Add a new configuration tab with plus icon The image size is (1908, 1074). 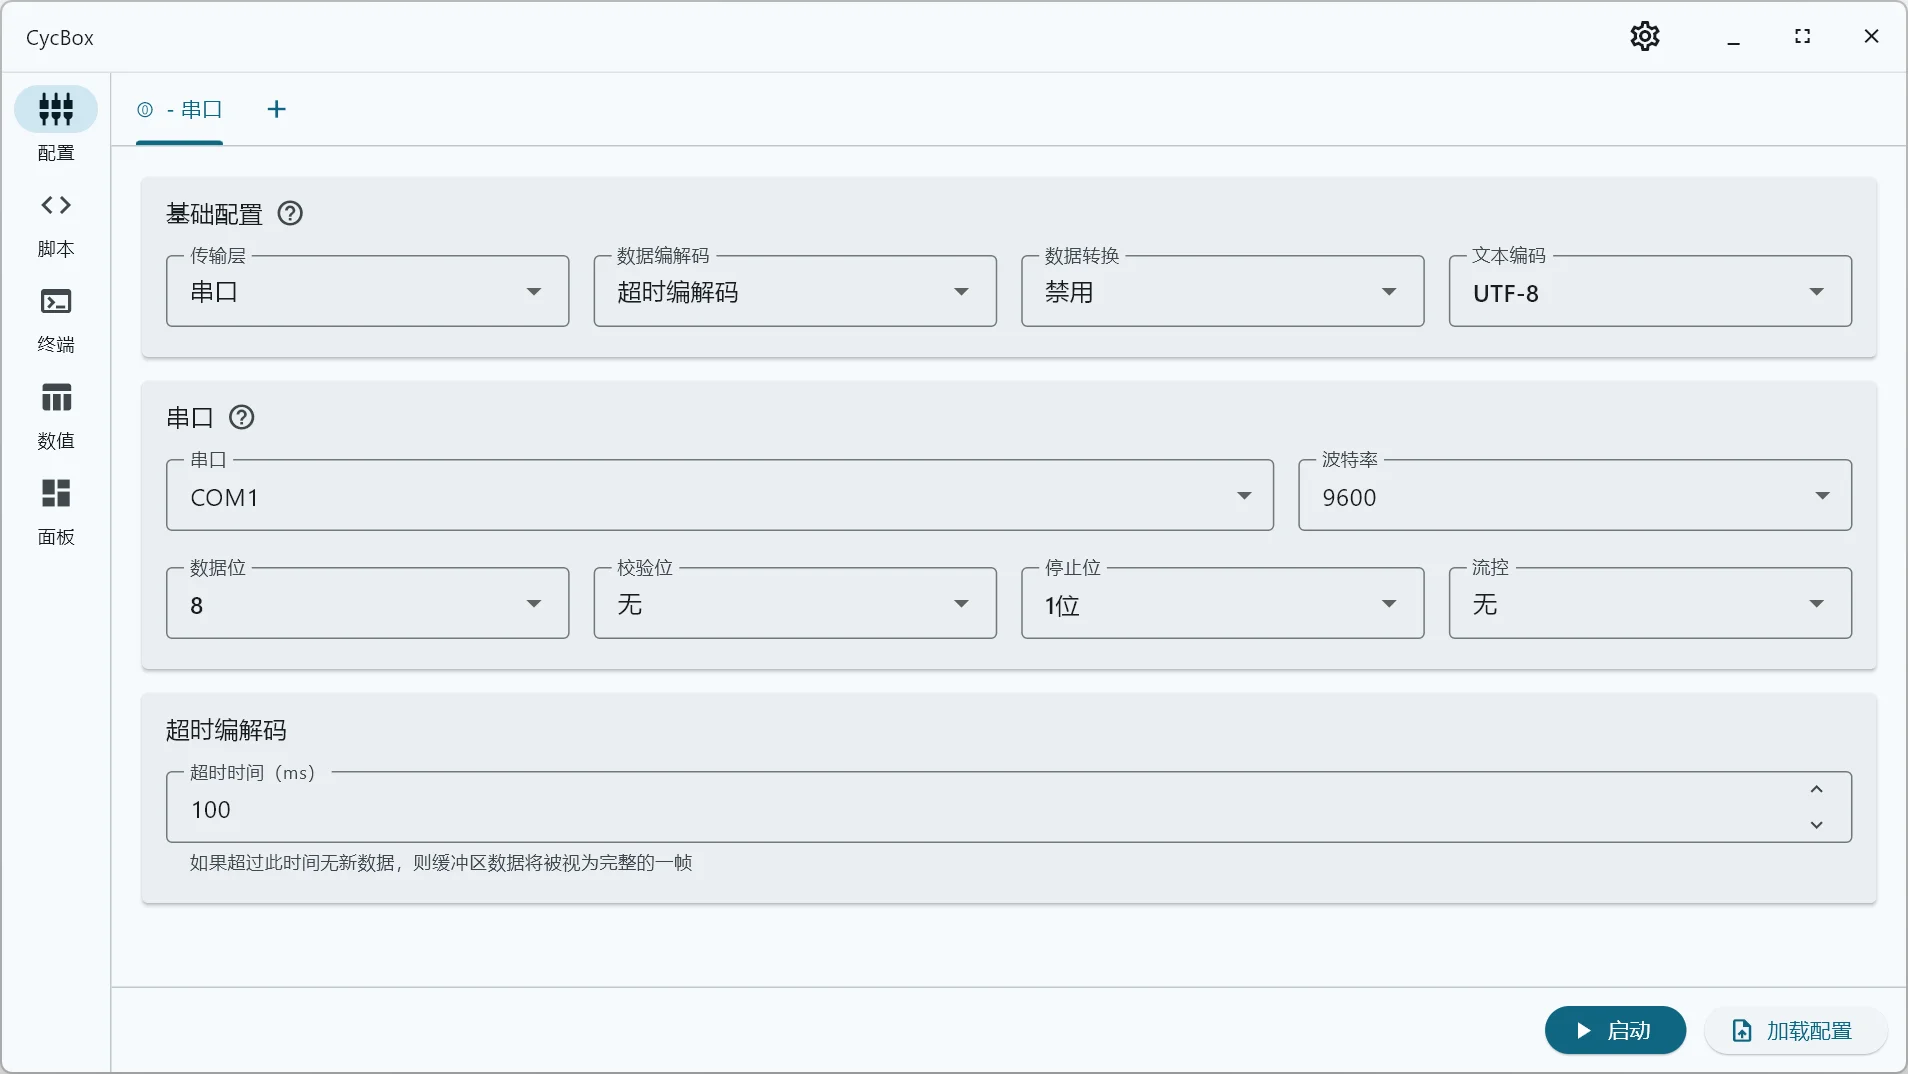[x=276, y=109]
